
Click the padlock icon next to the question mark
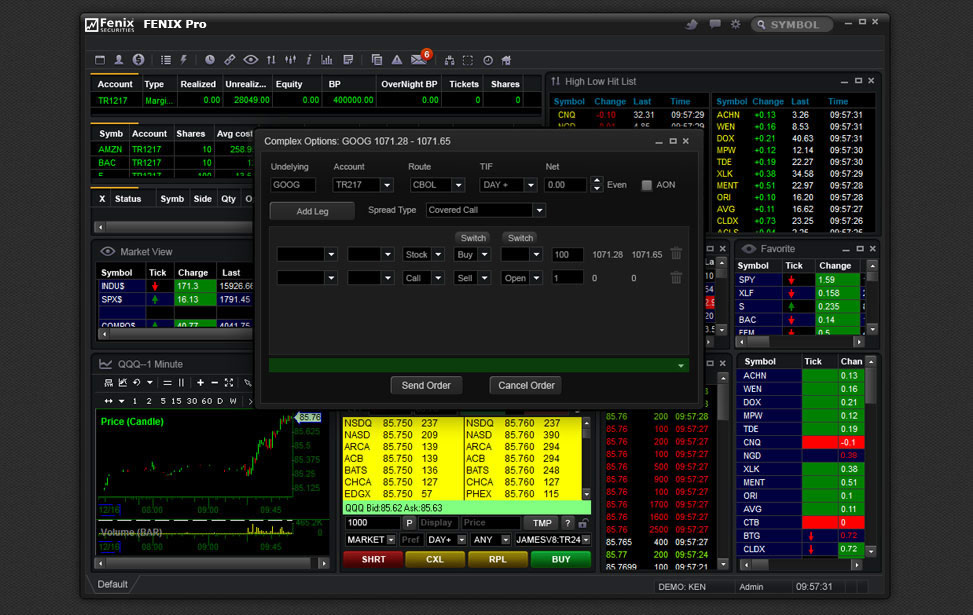583,523
